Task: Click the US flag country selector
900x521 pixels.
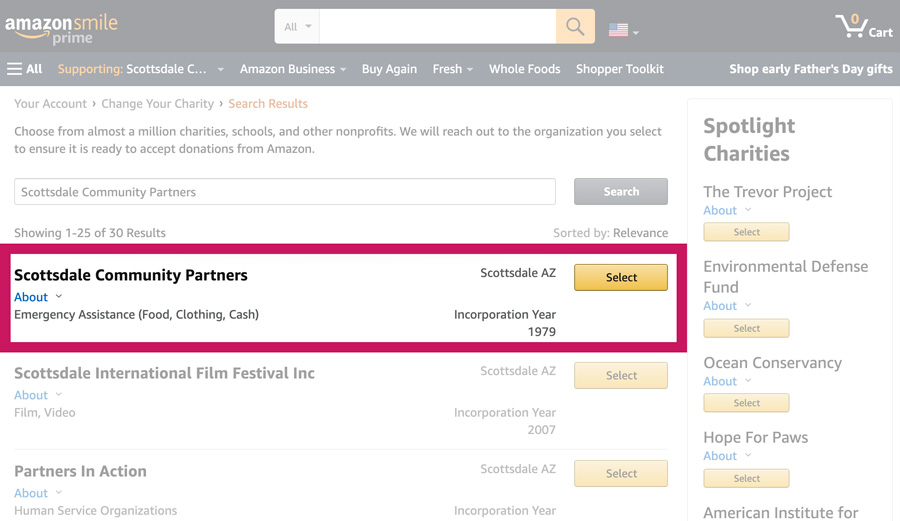Action: coord(623,30)
